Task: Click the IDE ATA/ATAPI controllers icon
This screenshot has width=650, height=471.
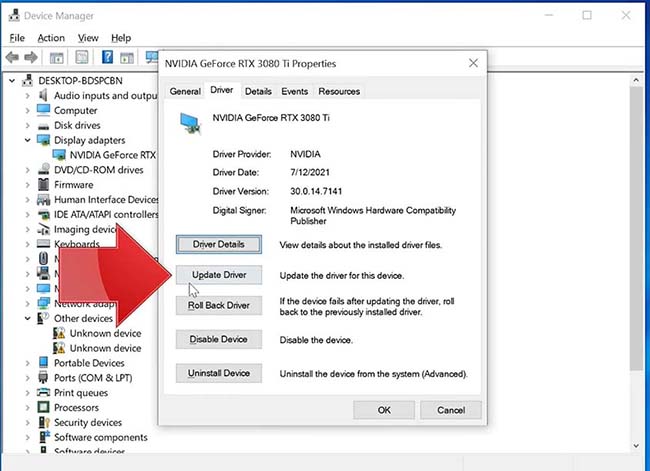Action: pos(43,214)
